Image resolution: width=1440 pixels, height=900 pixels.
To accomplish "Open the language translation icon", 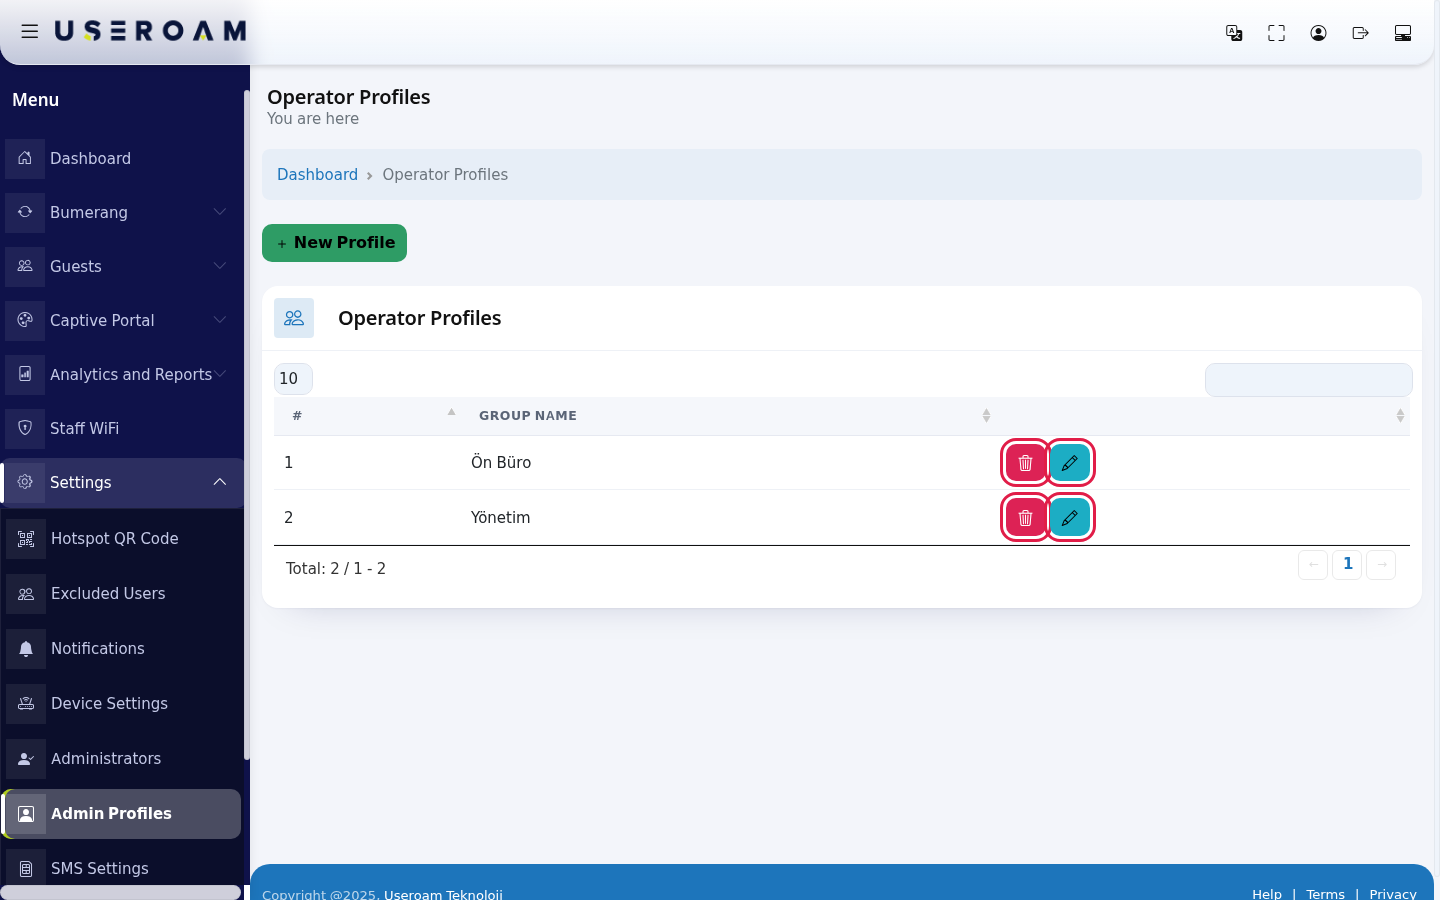I will tap(1234, 33).
